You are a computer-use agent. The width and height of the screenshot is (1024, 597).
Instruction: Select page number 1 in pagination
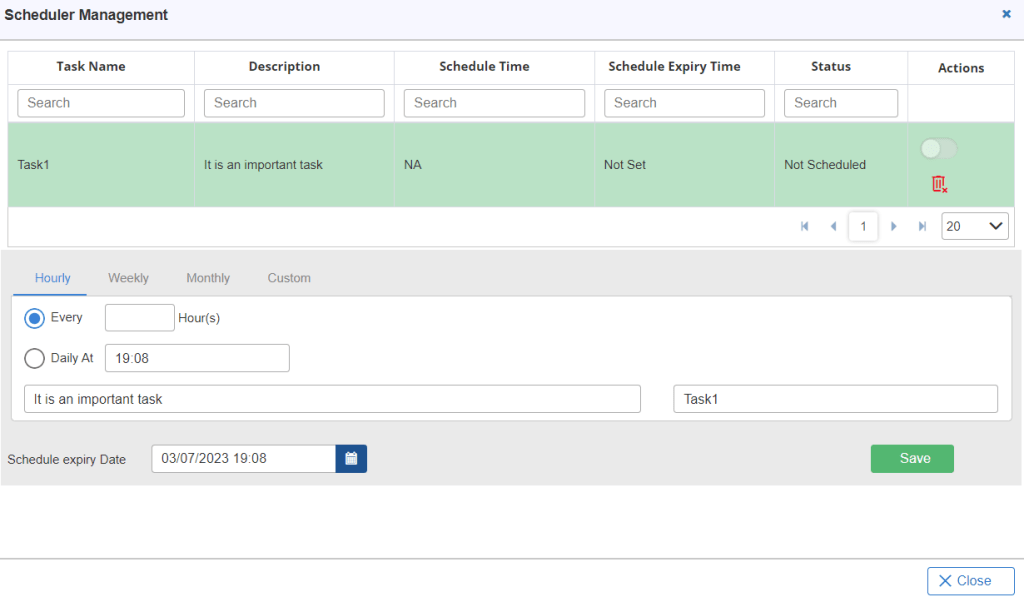[x=863, y=226]
